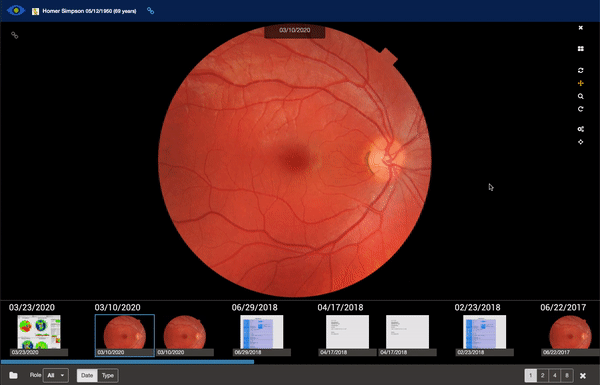Click the 03/23/2020 date group heading

[x=32, y=307]
